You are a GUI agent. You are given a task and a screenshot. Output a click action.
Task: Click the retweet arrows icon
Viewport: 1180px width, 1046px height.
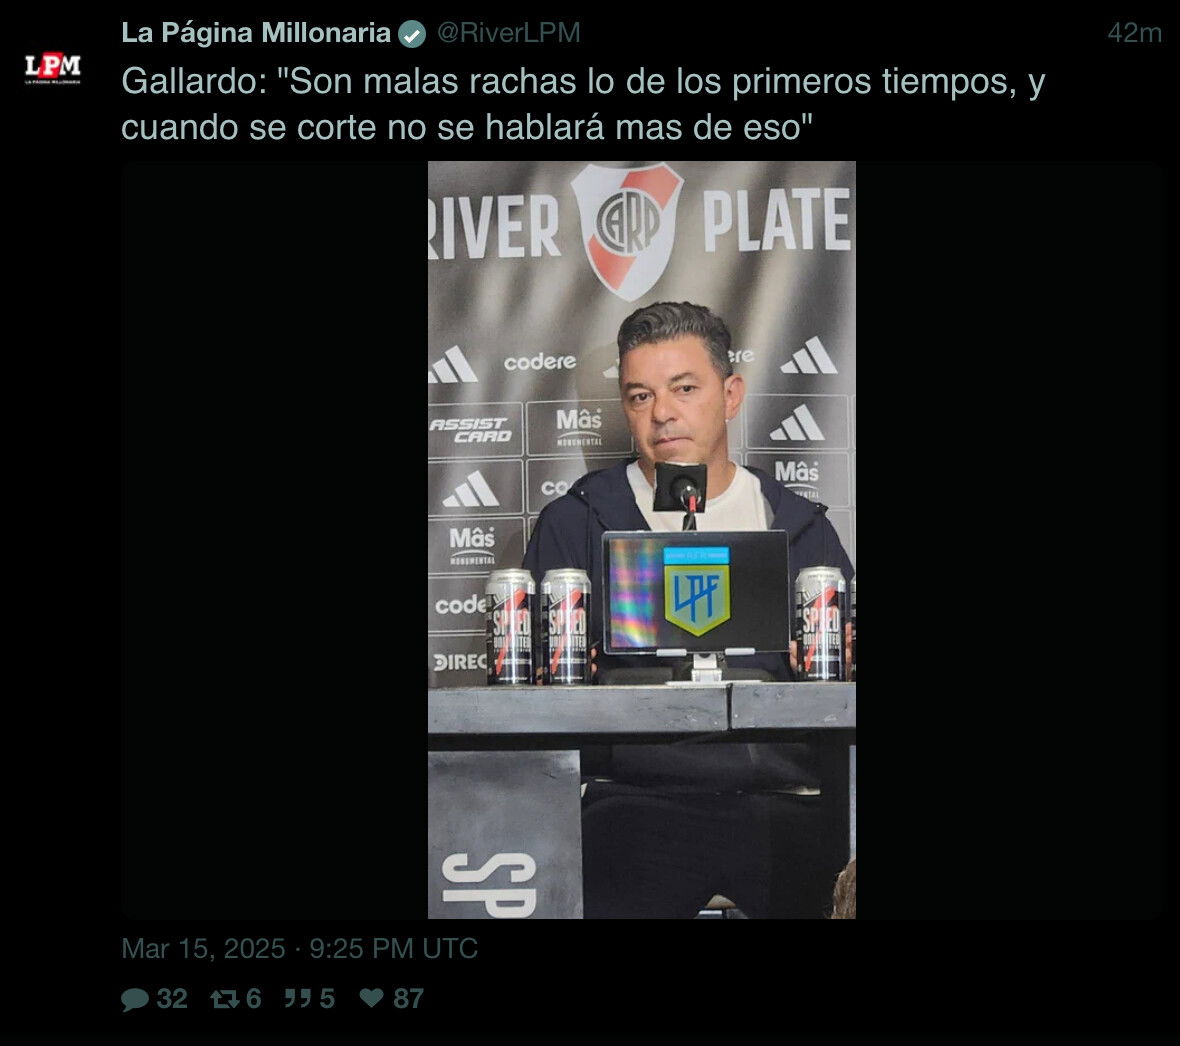click(x=224, y=999)
